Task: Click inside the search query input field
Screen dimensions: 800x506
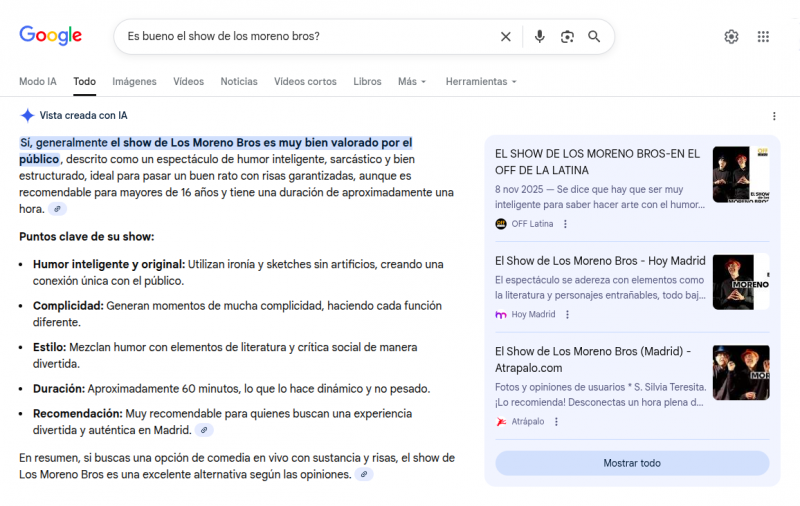Action: [306, 37]
